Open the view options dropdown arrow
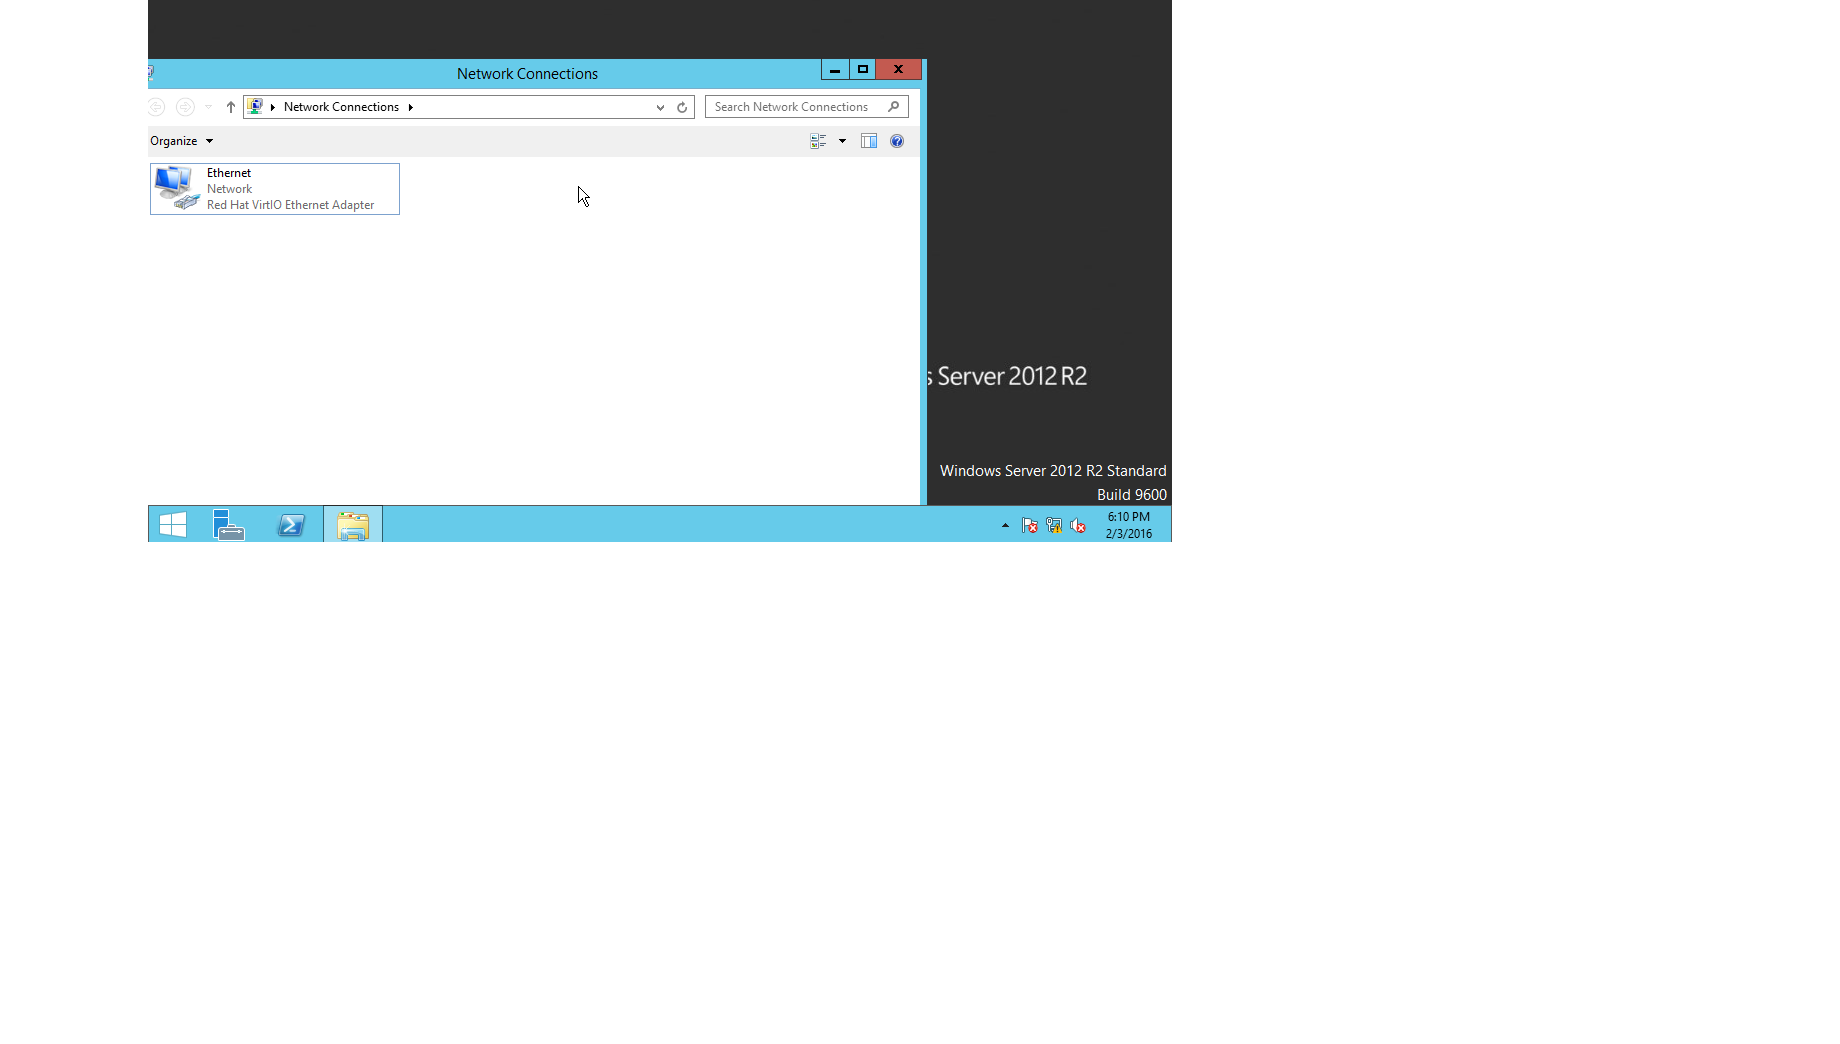The height and width of the screenshot is (1044, 1840). 842,141
